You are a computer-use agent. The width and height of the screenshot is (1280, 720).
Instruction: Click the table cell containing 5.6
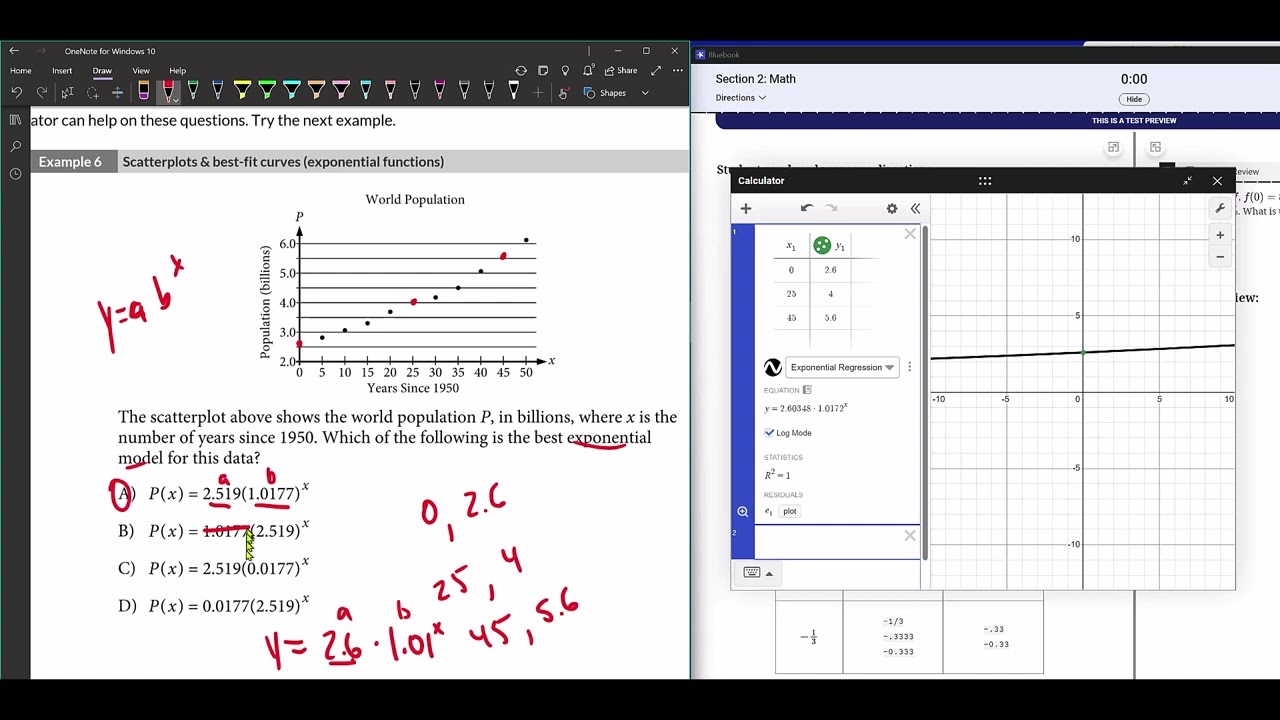pos(831,318)
